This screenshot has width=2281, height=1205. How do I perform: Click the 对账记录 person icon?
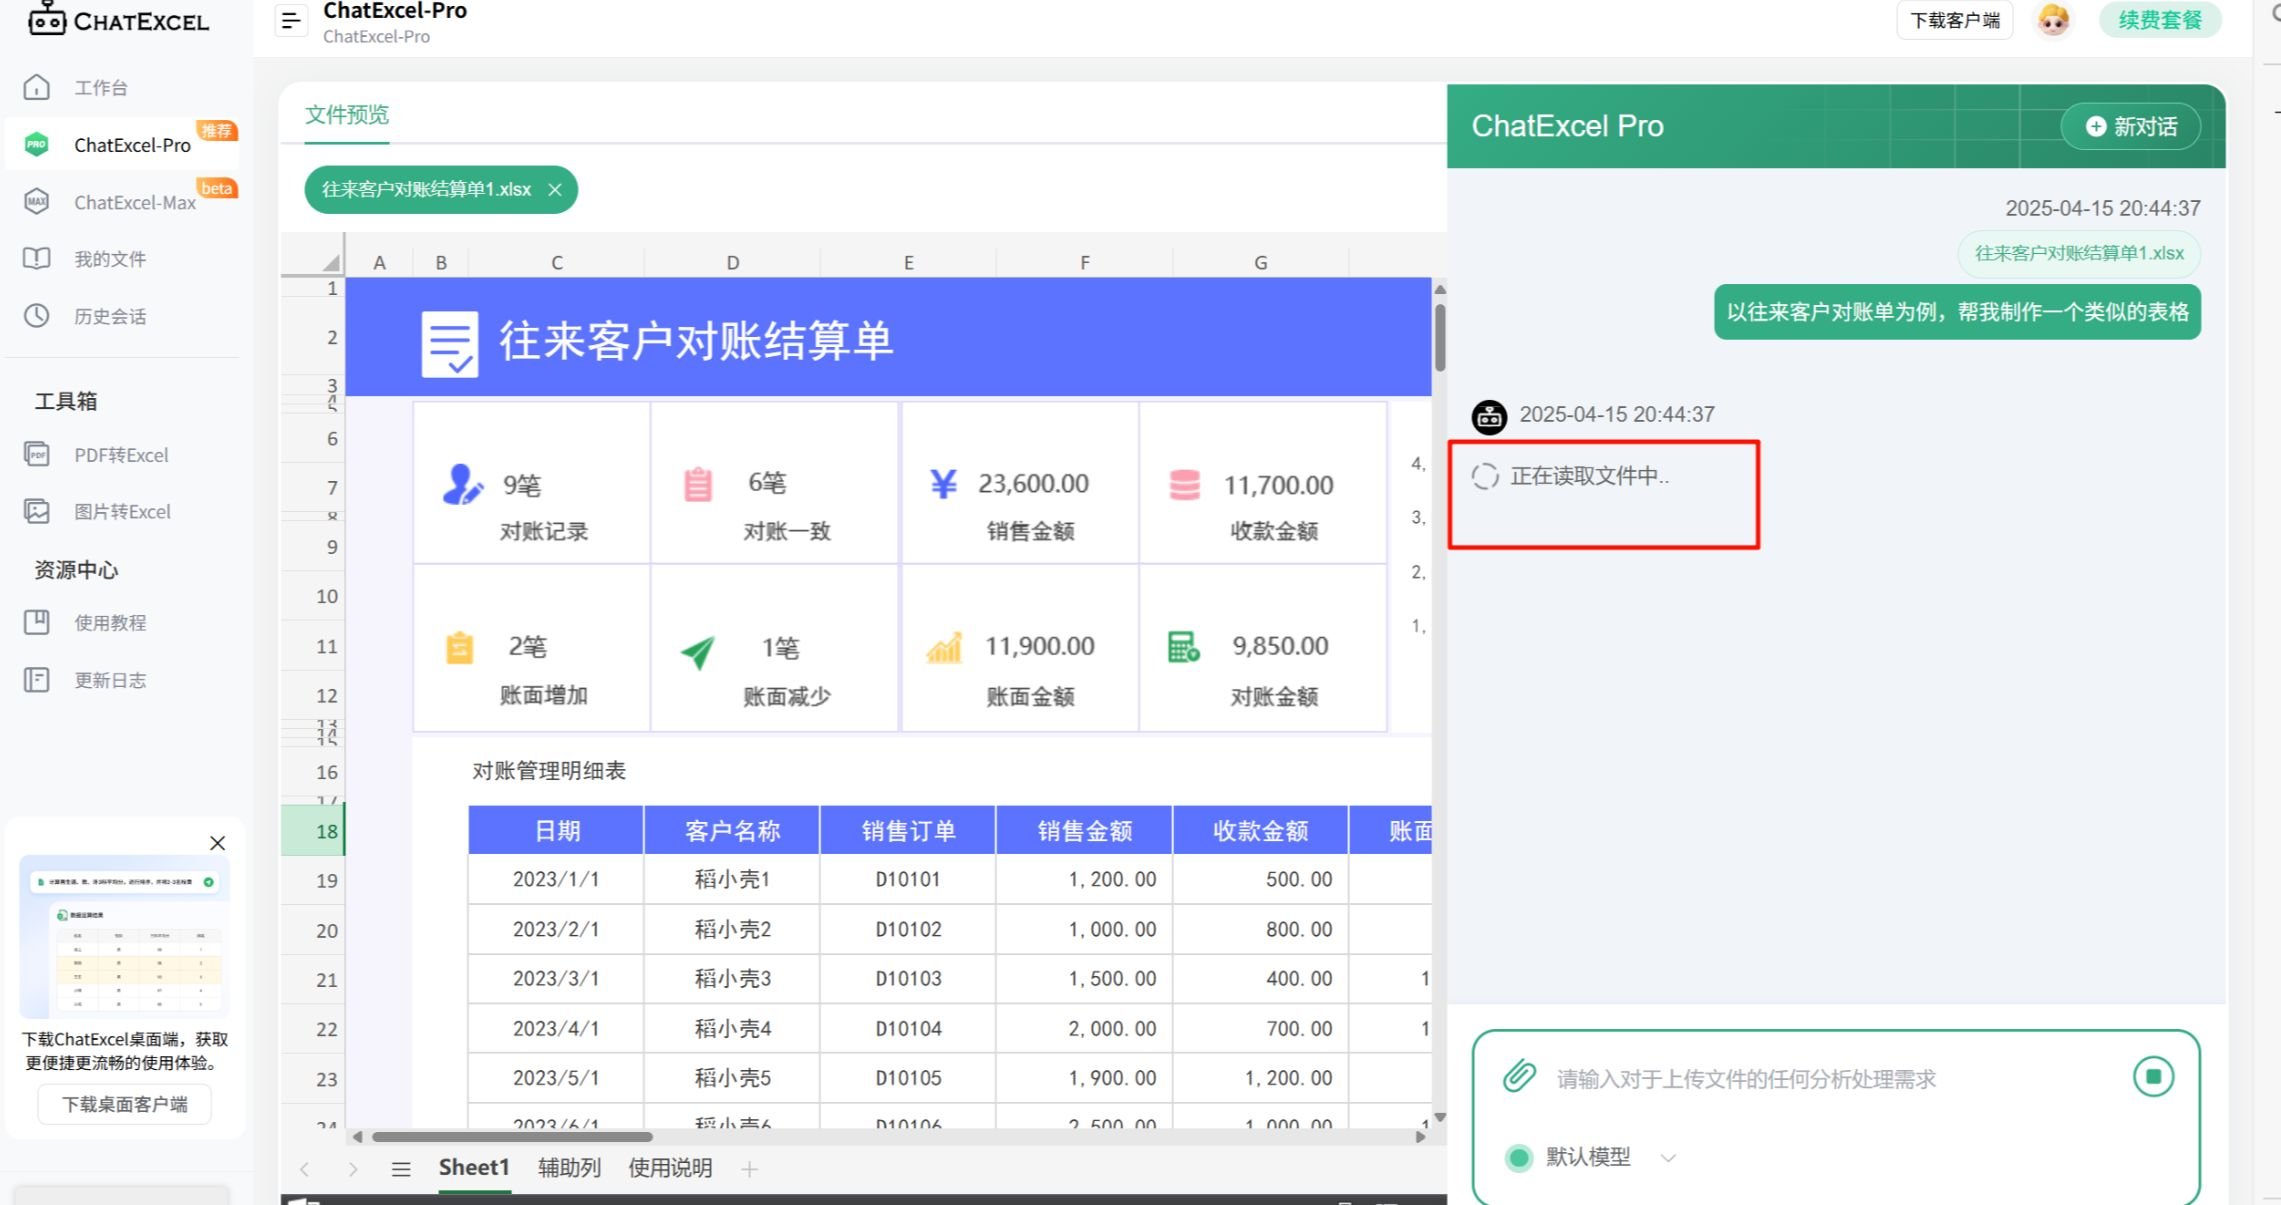(x=462, y=484)
